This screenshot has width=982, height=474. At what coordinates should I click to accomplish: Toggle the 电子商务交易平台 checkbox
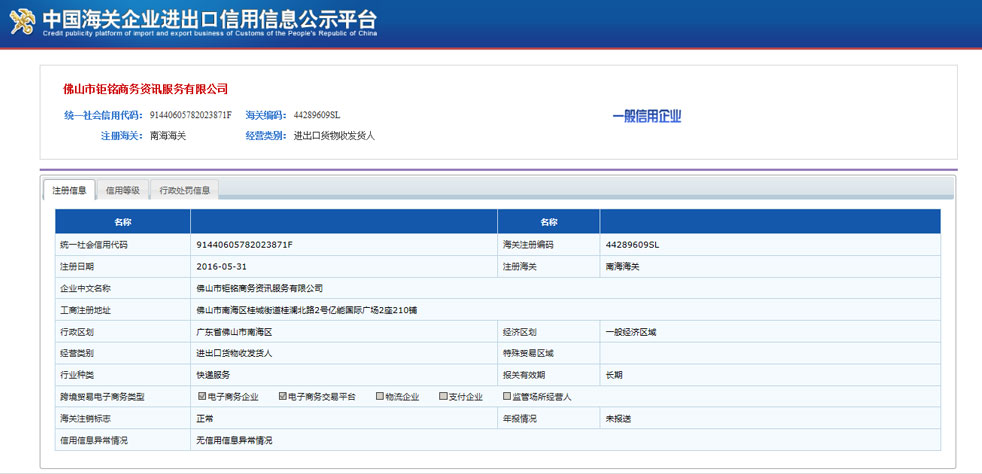pyautogui.click(x=282, y=396)
